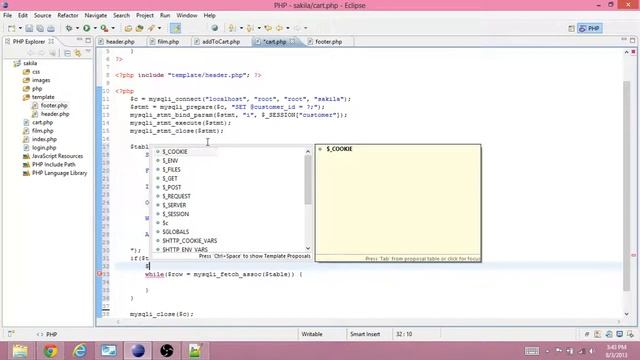This screenshot has height=360, width=640.
Task: Choose $_SESSION from the autocomplete list
Action: click(x=176, y=214)
